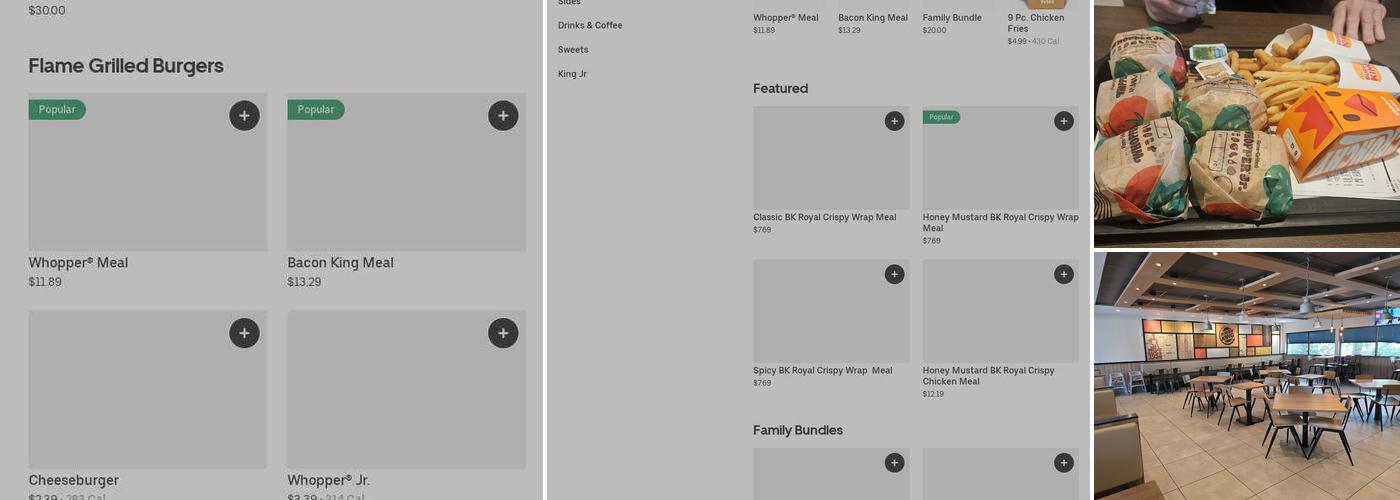Screen dimensions: 1400x500
Task: Select small Bacon King Meal title beside Family Bundle
Action: pyautogui.click(x=873, y=18)
